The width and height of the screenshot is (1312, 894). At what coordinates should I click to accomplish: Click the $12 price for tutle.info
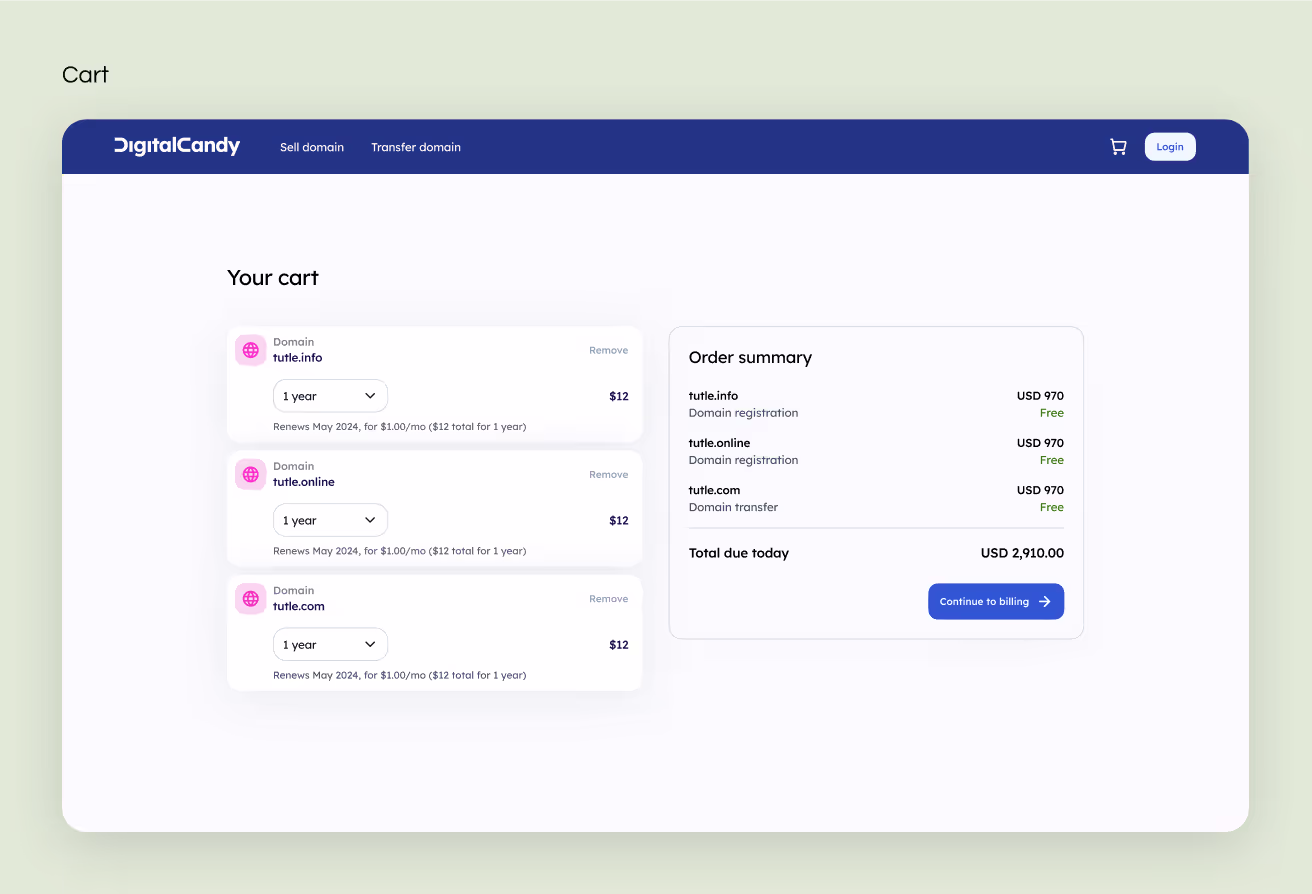click(x=619, y=396)
